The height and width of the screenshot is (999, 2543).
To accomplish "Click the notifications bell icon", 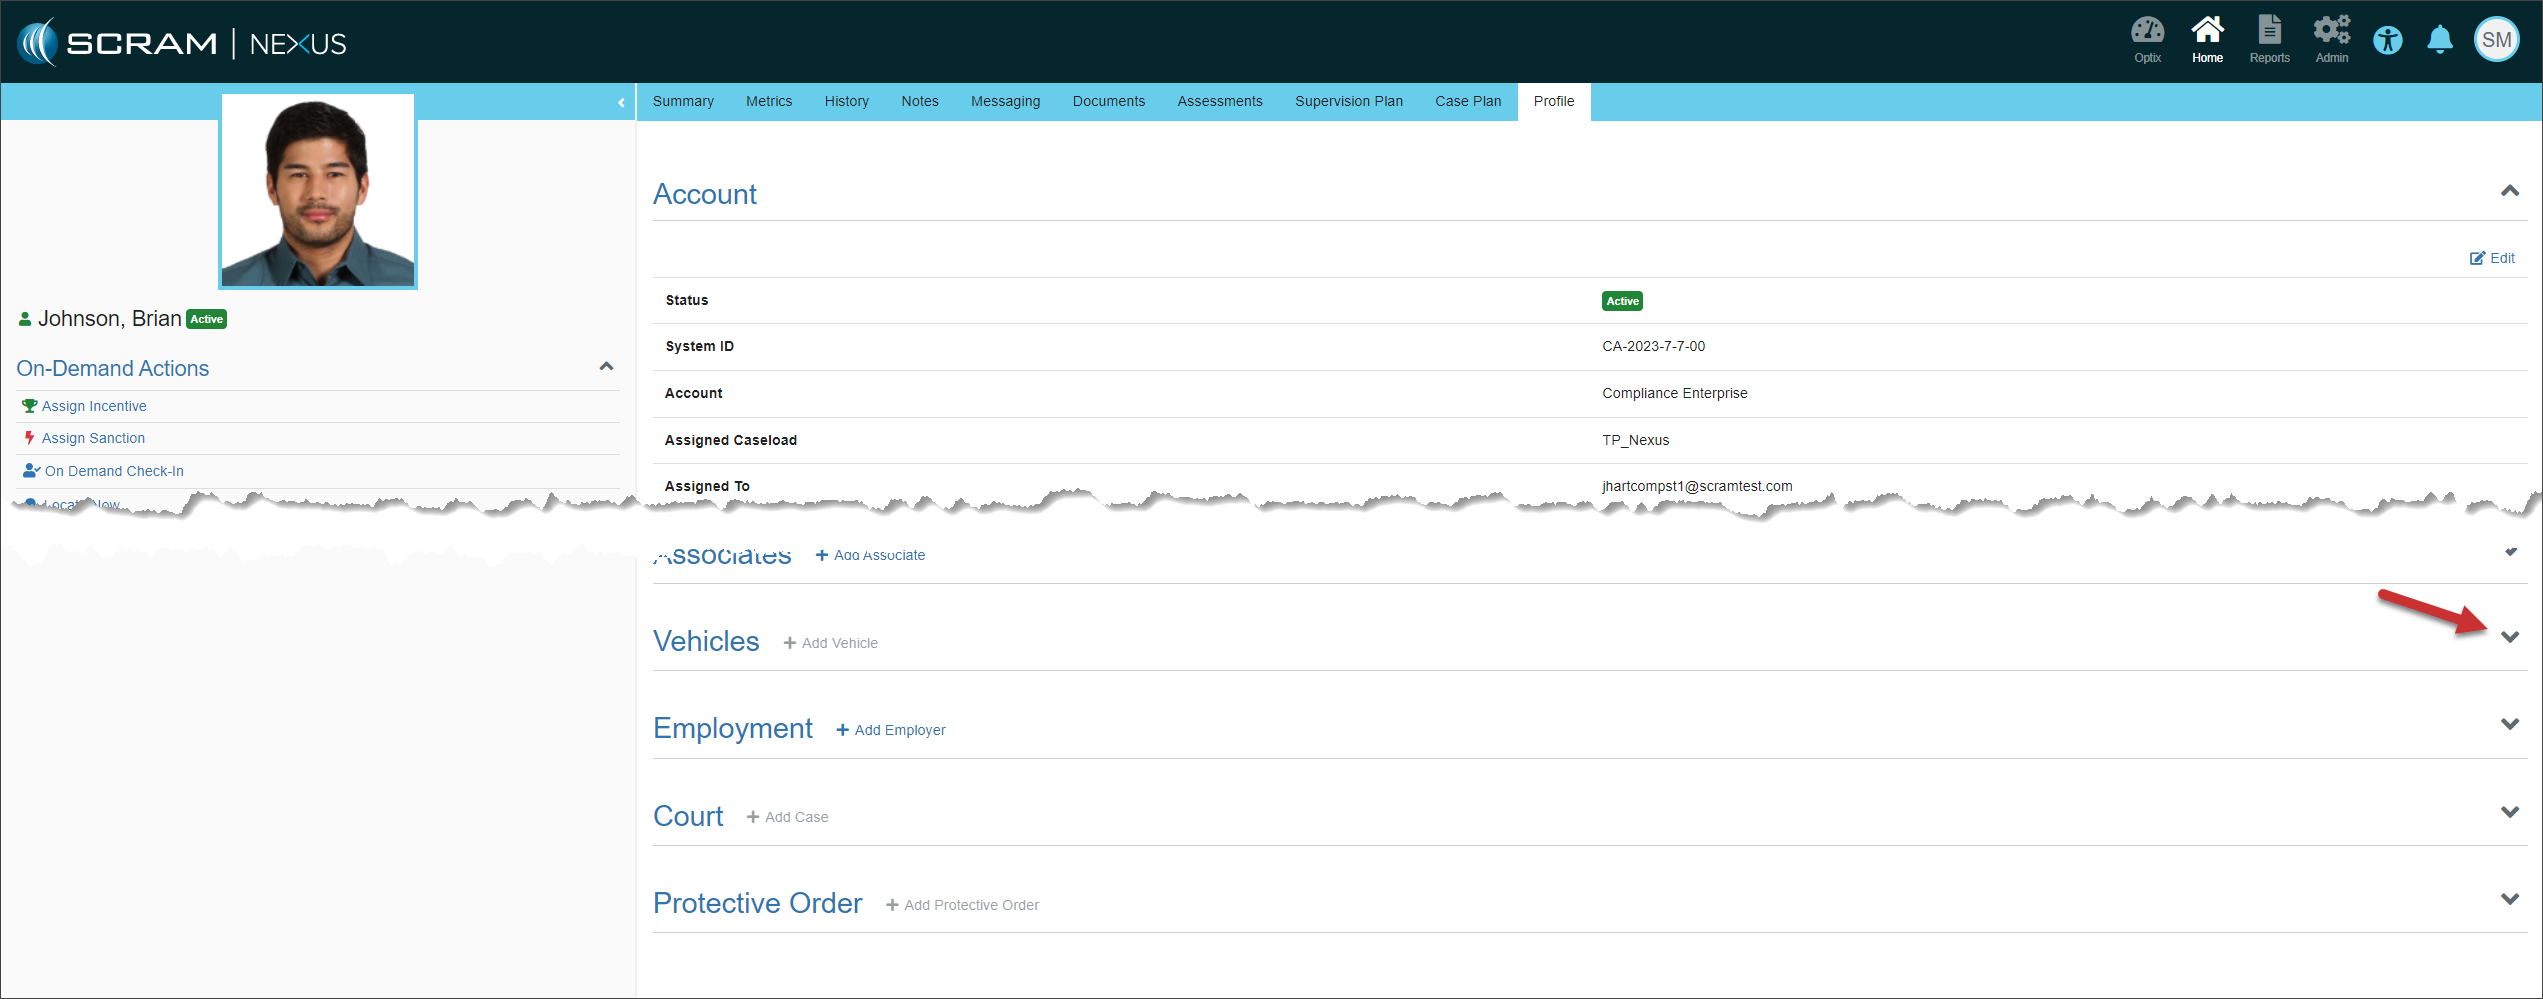I will coord(2439,40).
